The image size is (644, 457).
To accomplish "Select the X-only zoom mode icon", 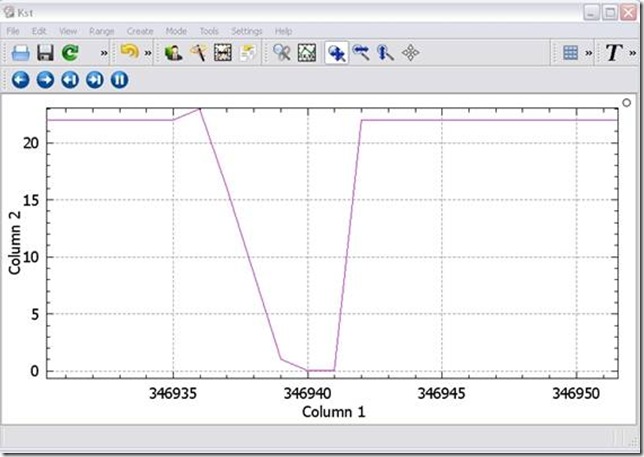I will [x=361, y=53].
